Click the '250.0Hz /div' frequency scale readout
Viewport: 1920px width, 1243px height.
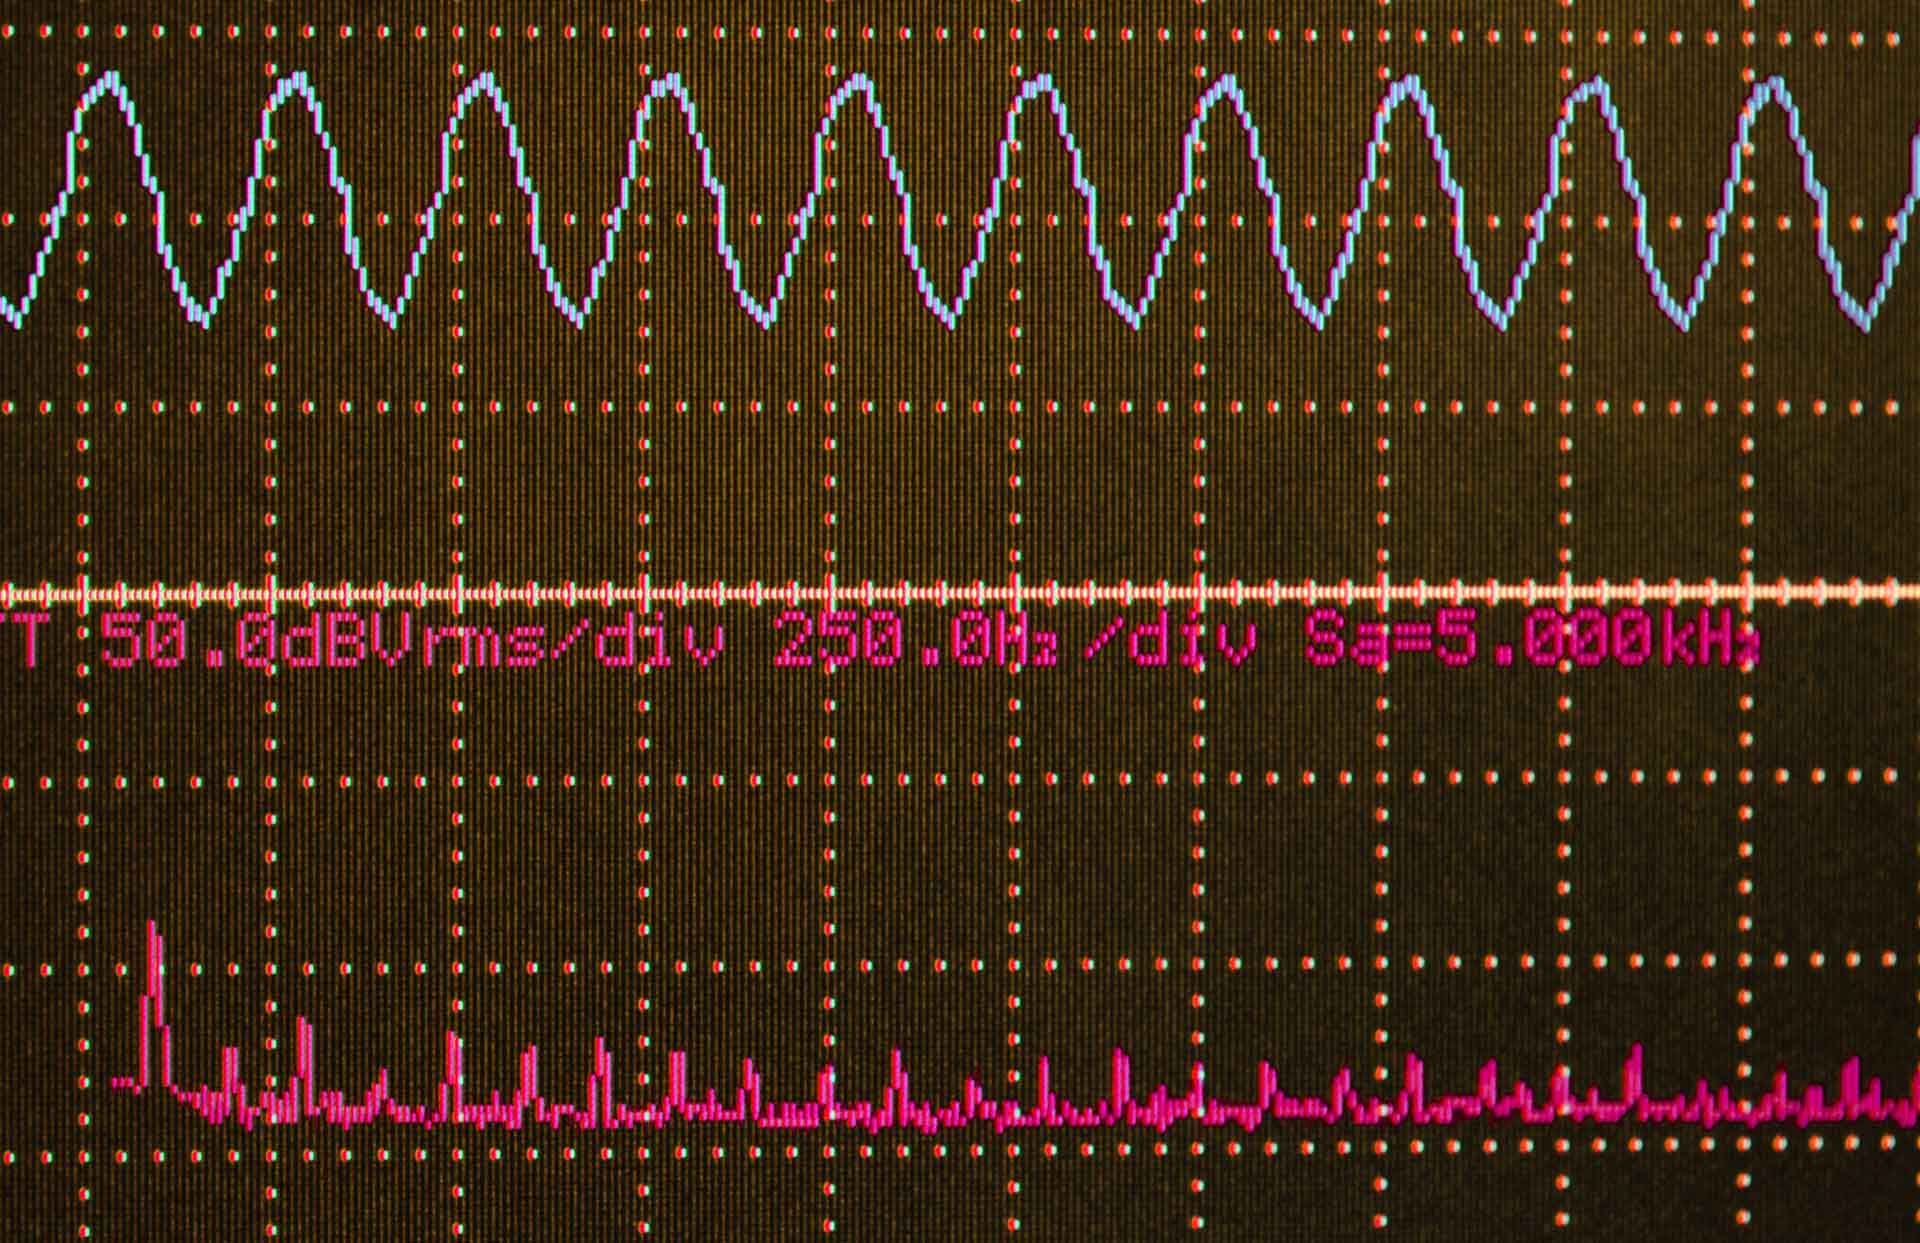point(1014,638)
